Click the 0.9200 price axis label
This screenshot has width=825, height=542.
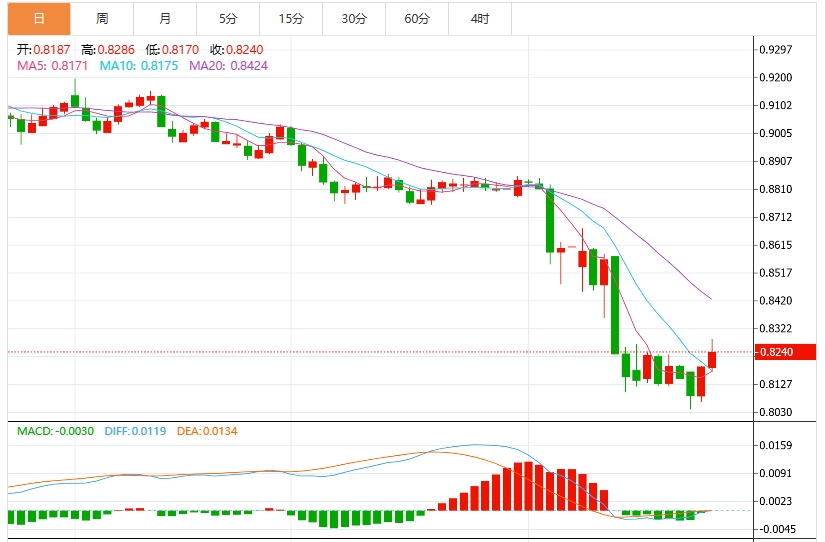point(776,77)
